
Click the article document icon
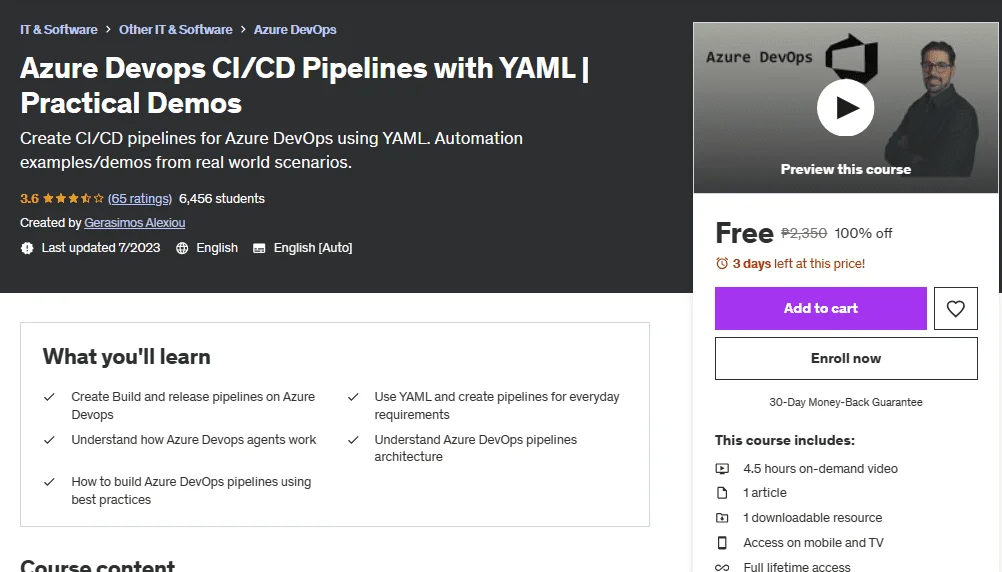721,493
